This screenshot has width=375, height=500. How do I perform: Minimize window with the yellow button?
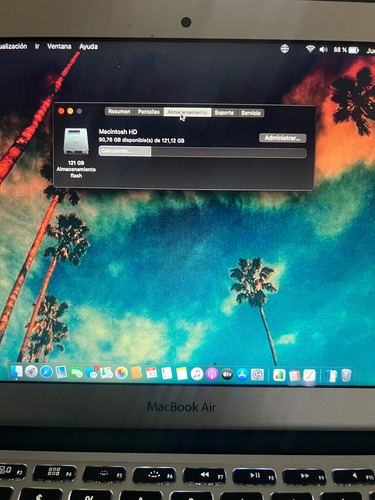tap(70, 111)
